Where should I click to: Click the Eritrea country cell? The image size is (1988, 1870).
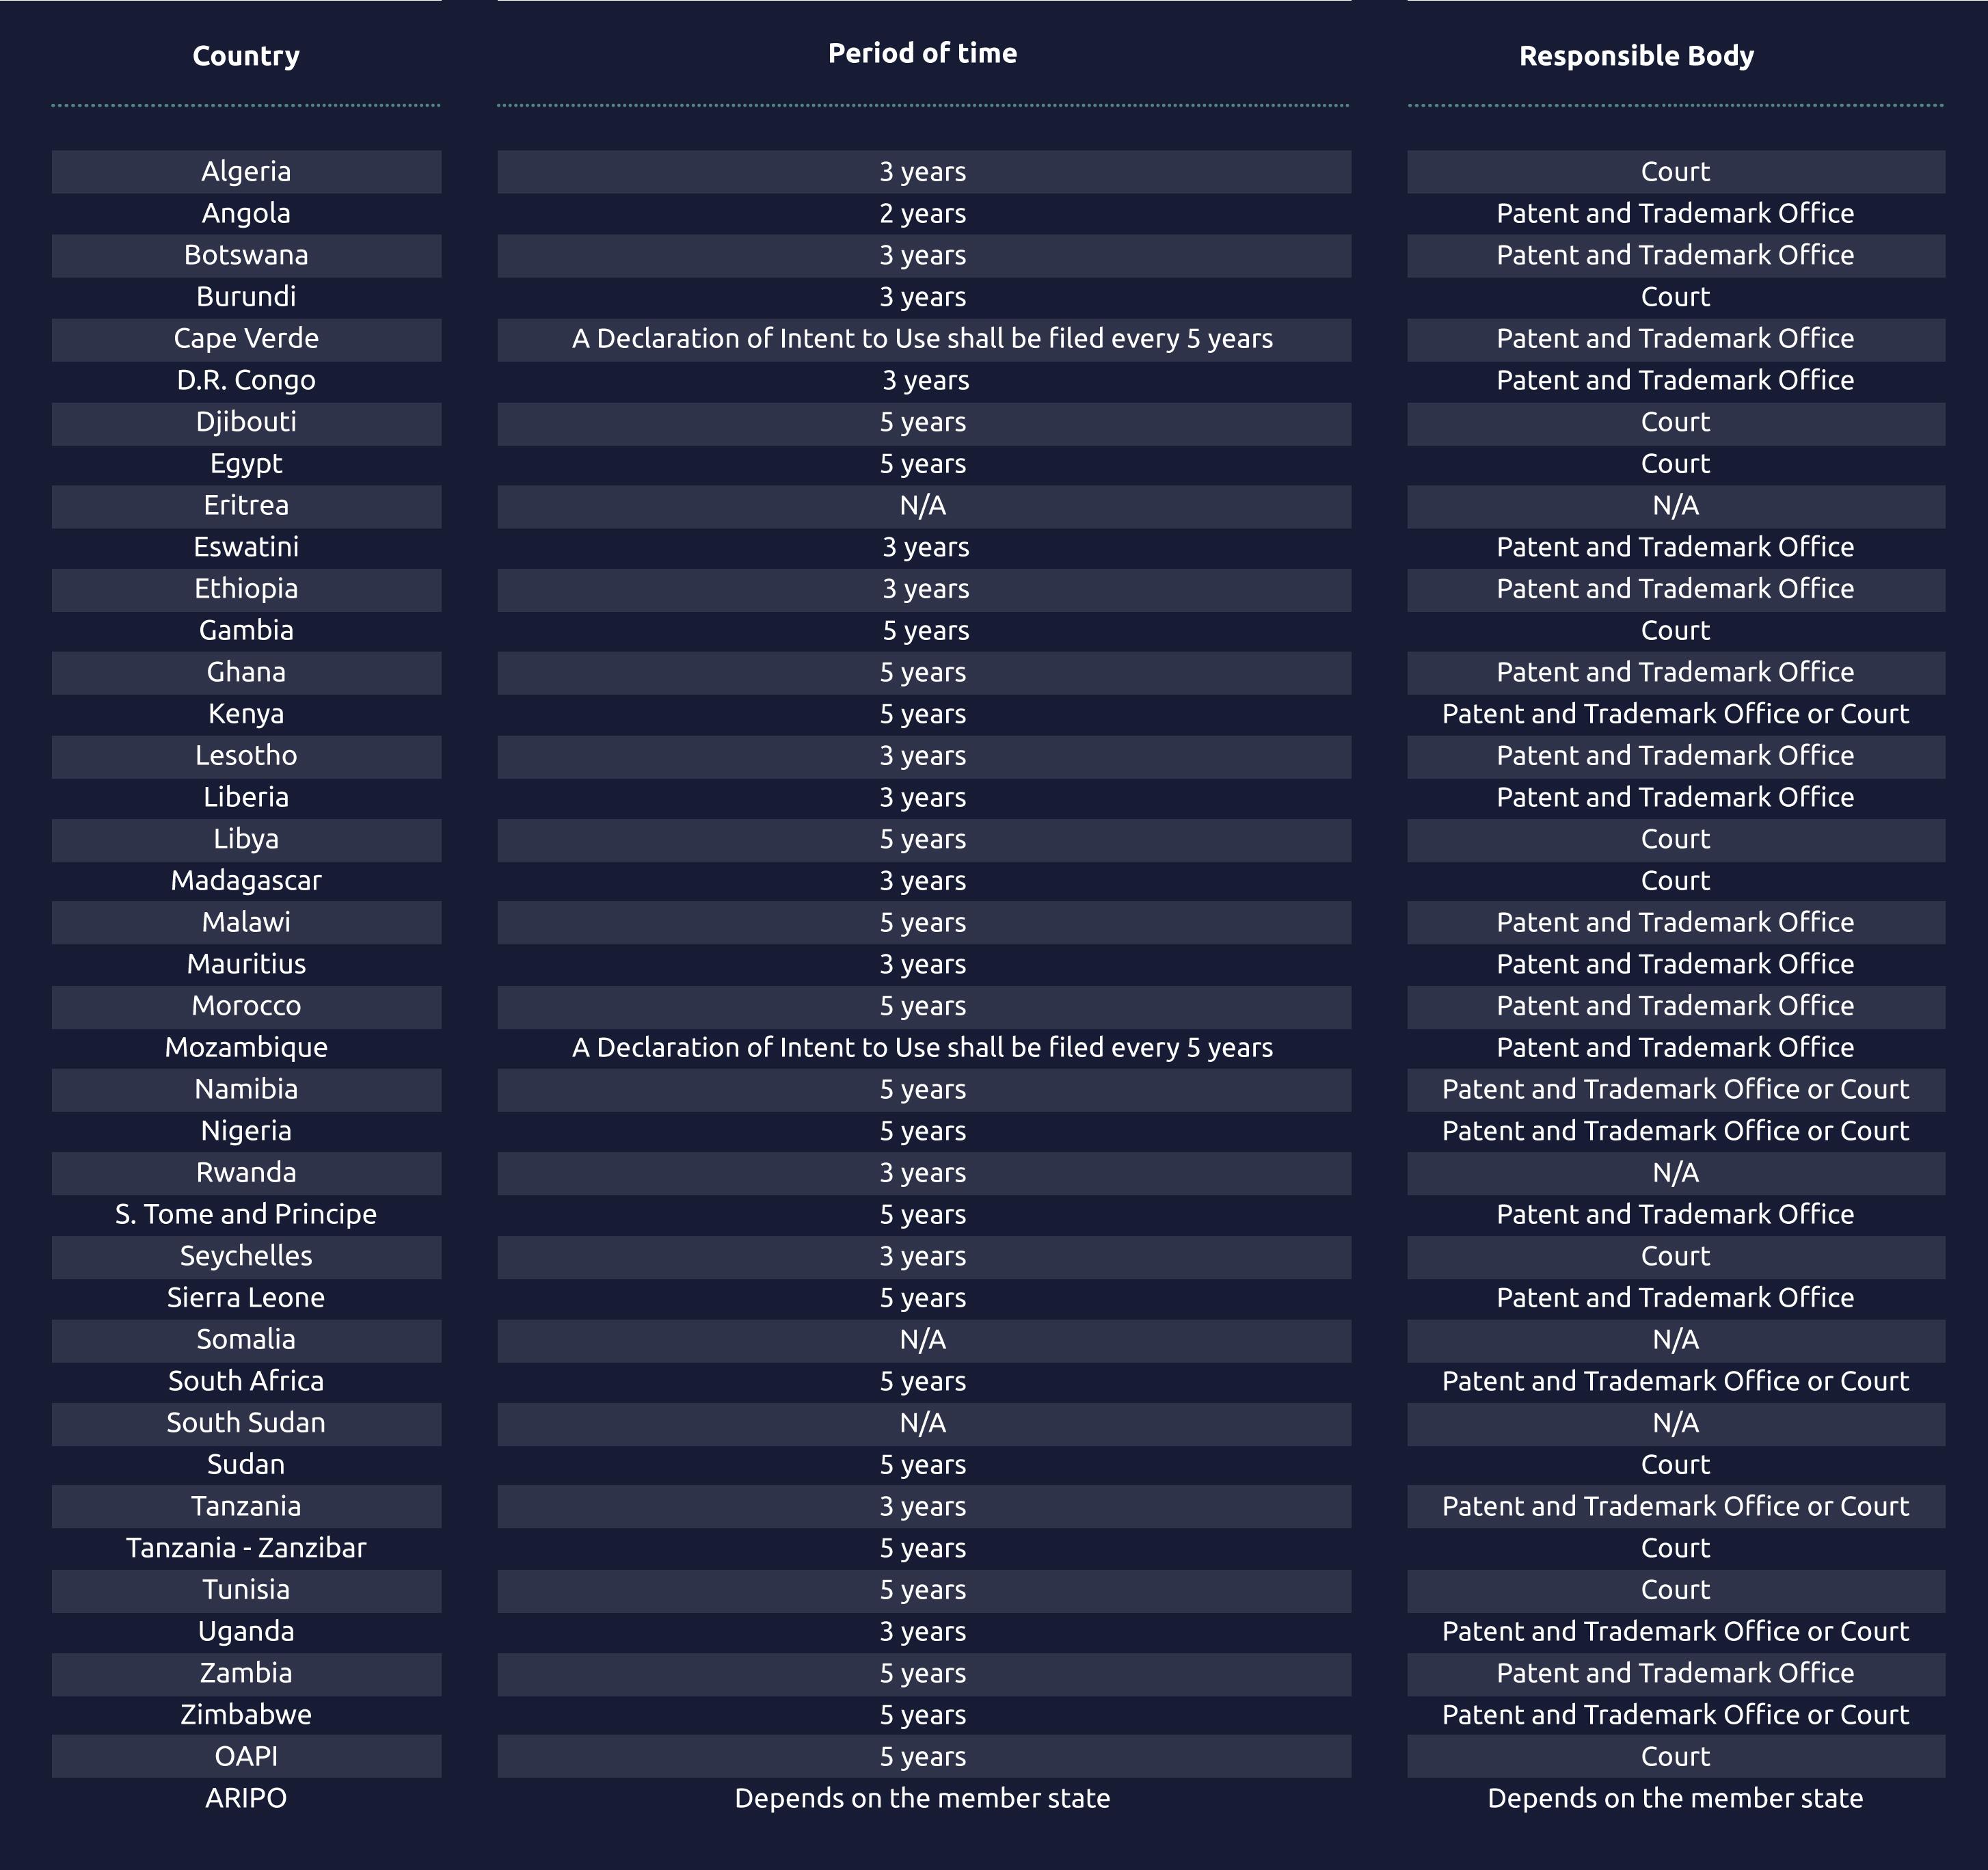pyautogui.click(x=246, y=506)
